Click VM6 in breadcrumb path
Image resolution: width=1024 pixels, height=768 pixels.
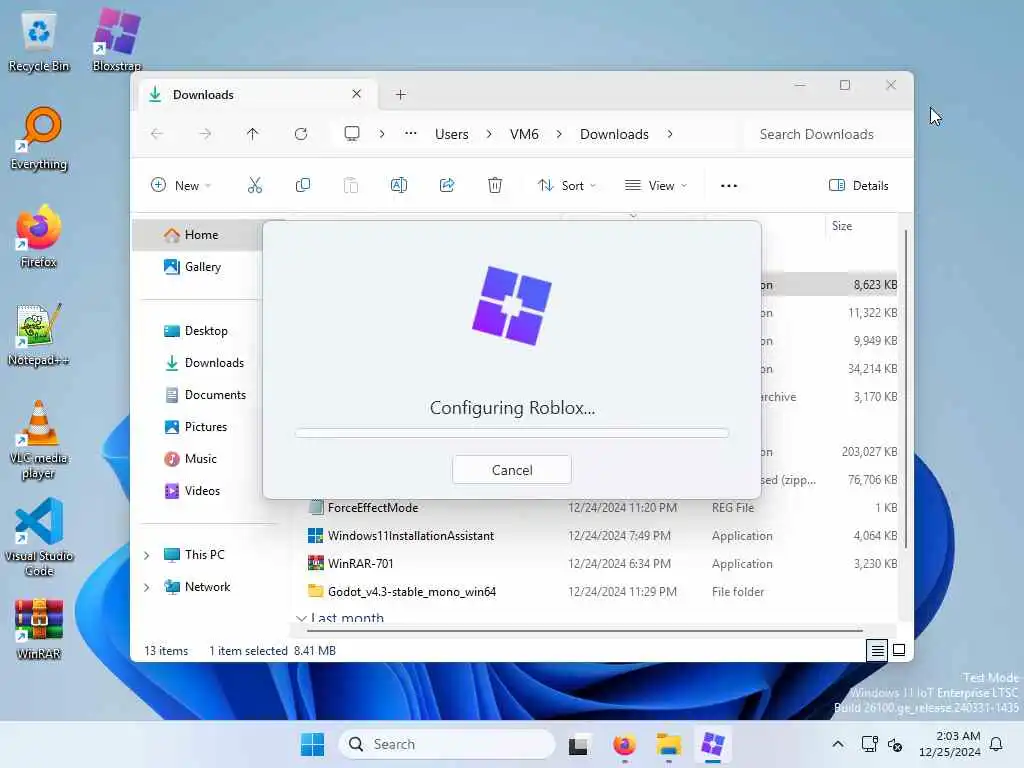point(524,134)
